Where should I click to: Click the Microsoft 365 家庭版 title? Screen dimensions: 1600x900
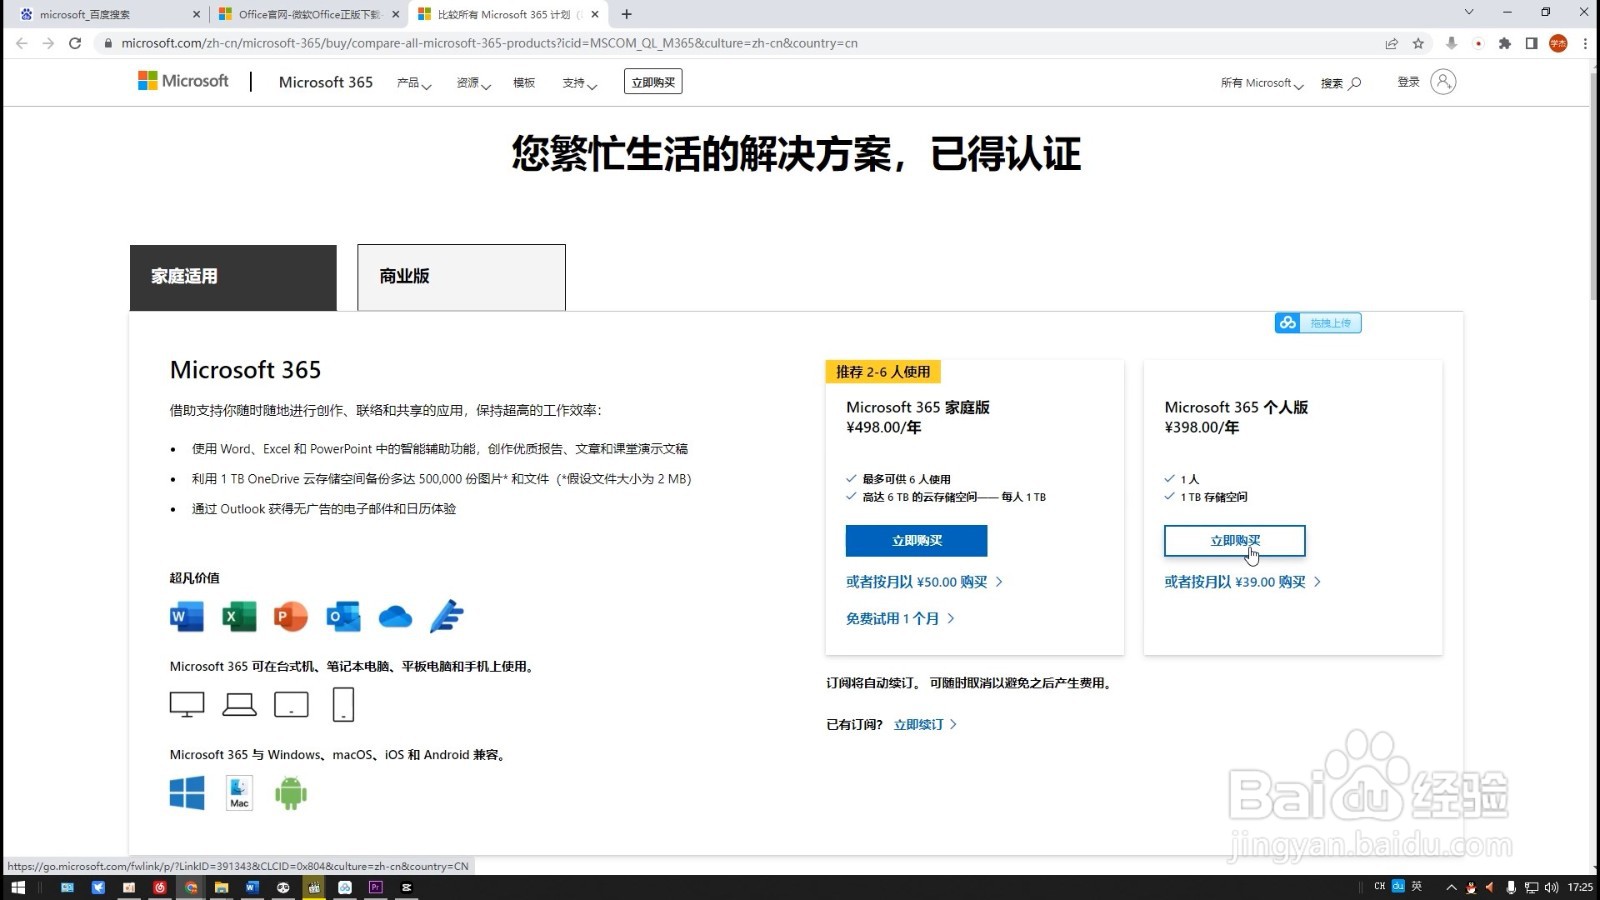917,407
